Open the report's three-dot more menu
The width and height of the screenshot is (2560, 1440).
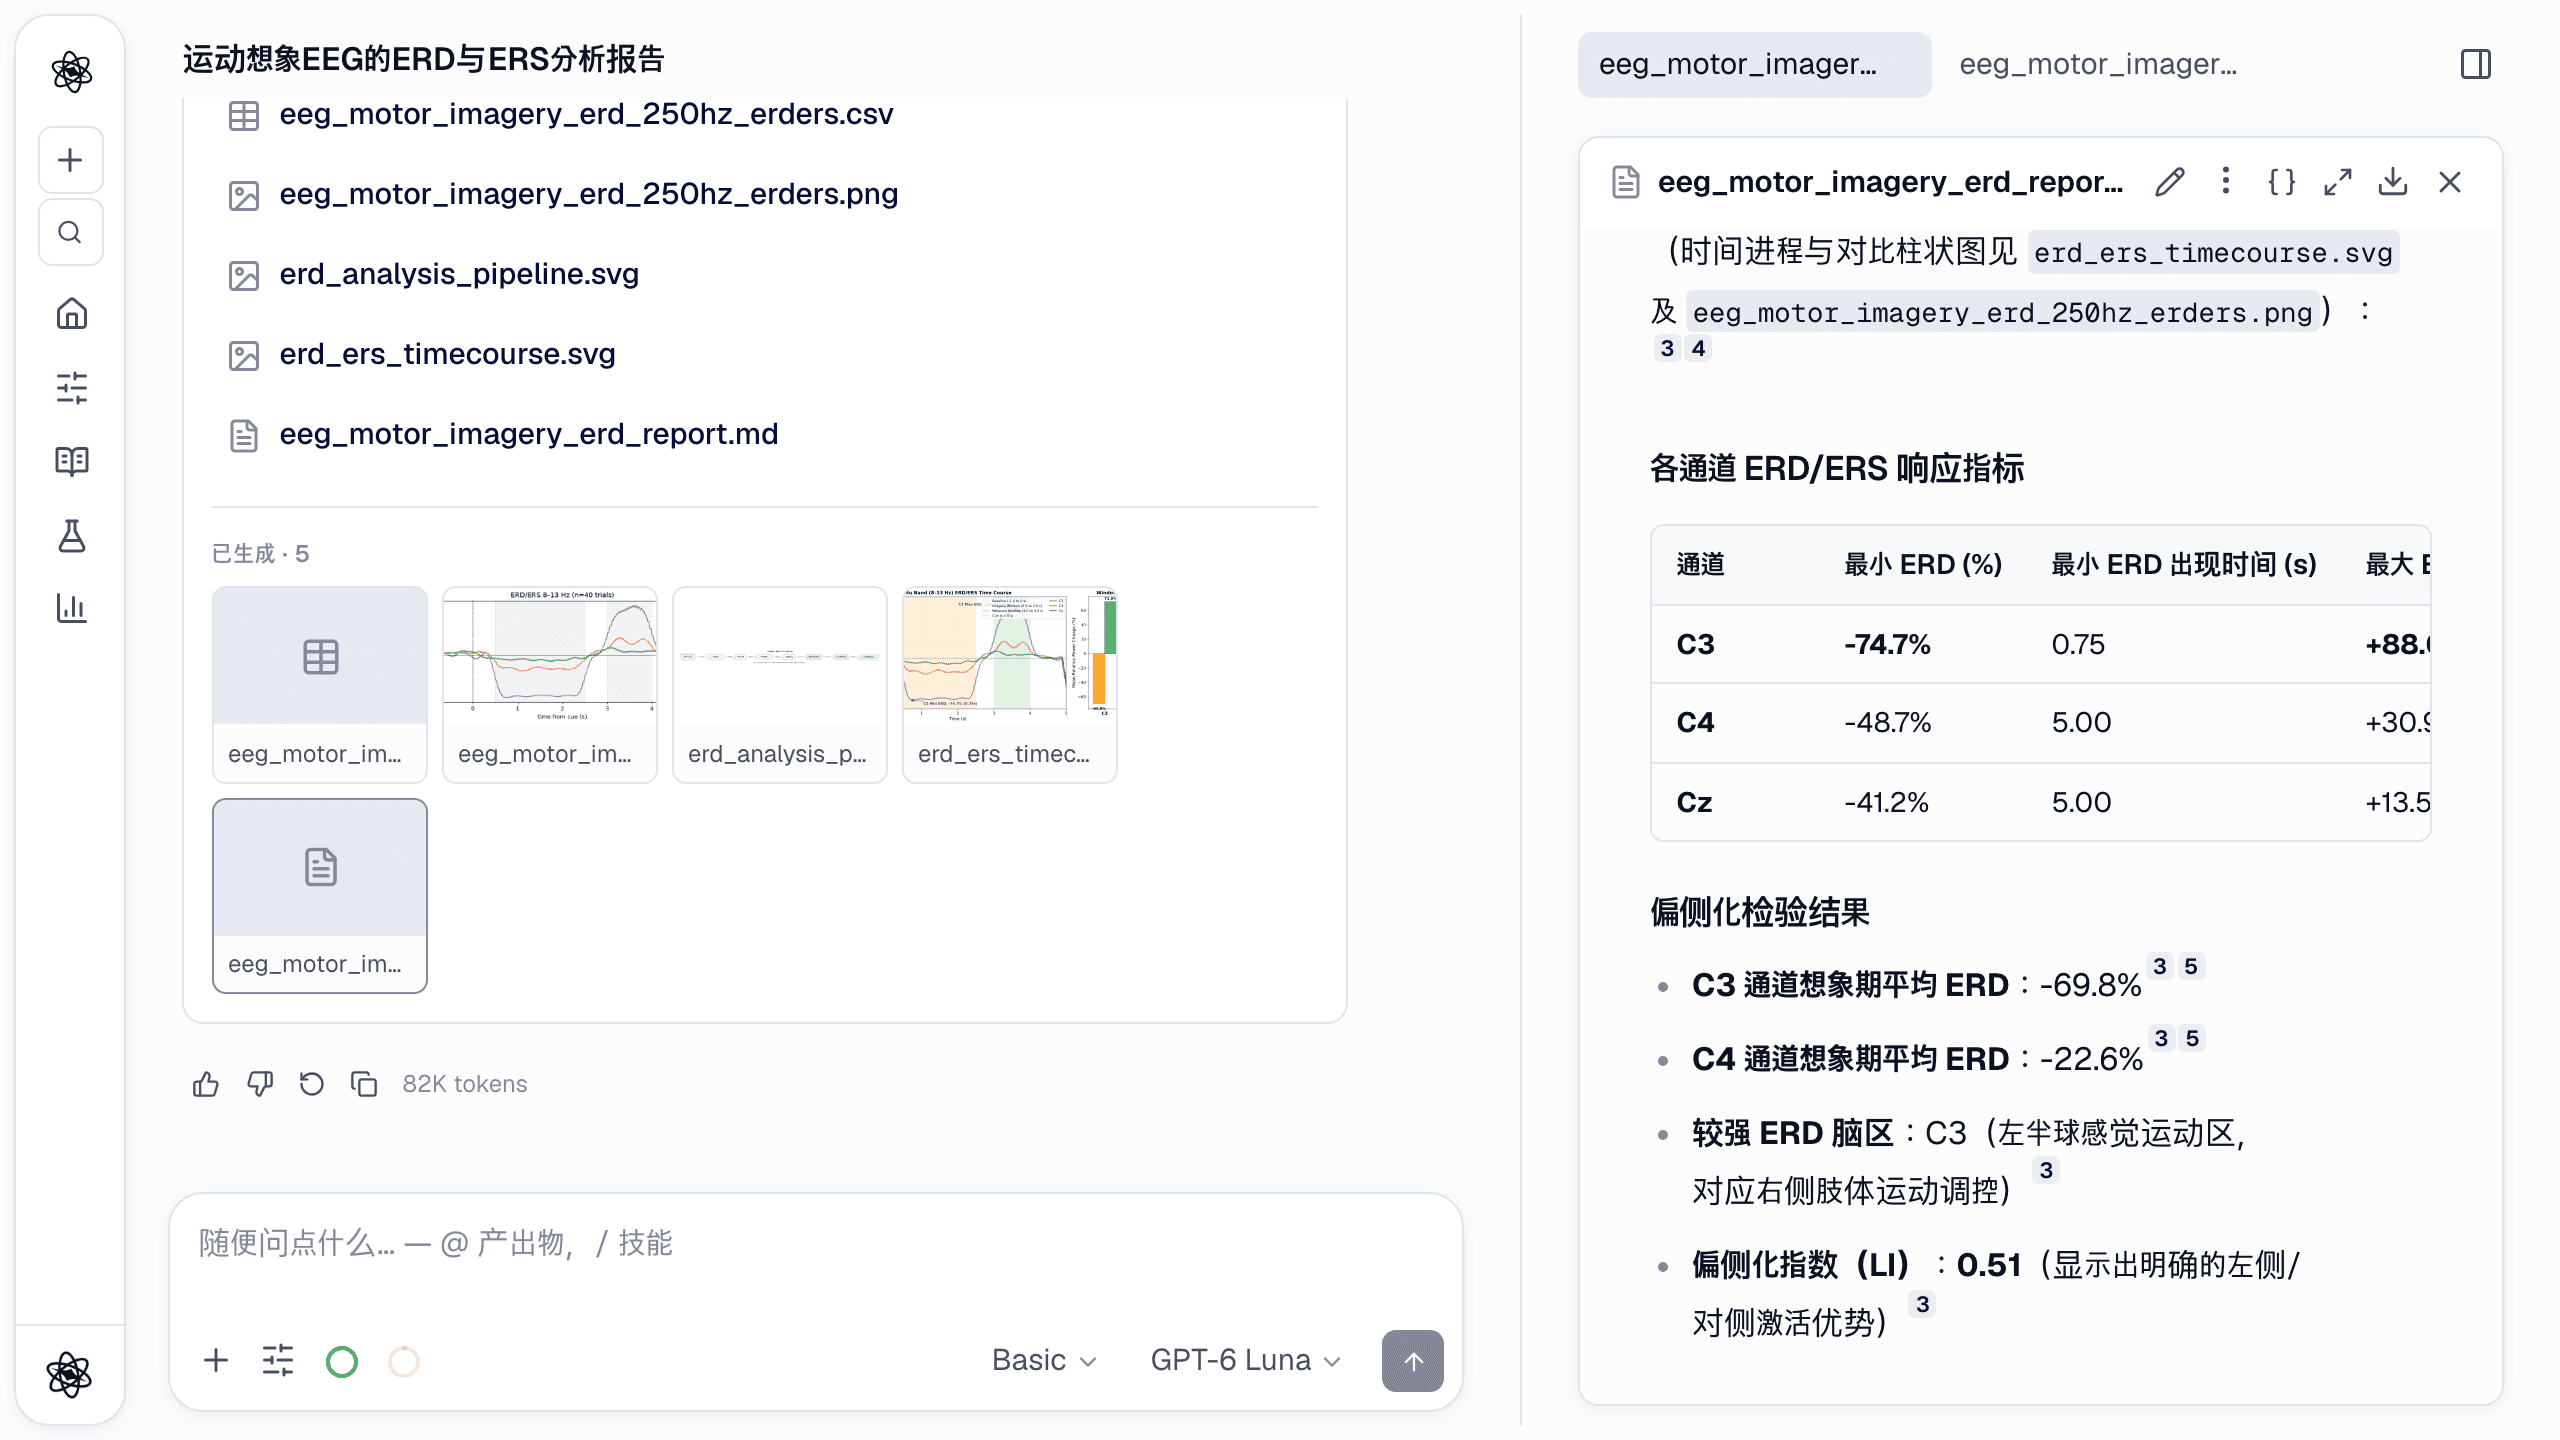(2226, 182)
